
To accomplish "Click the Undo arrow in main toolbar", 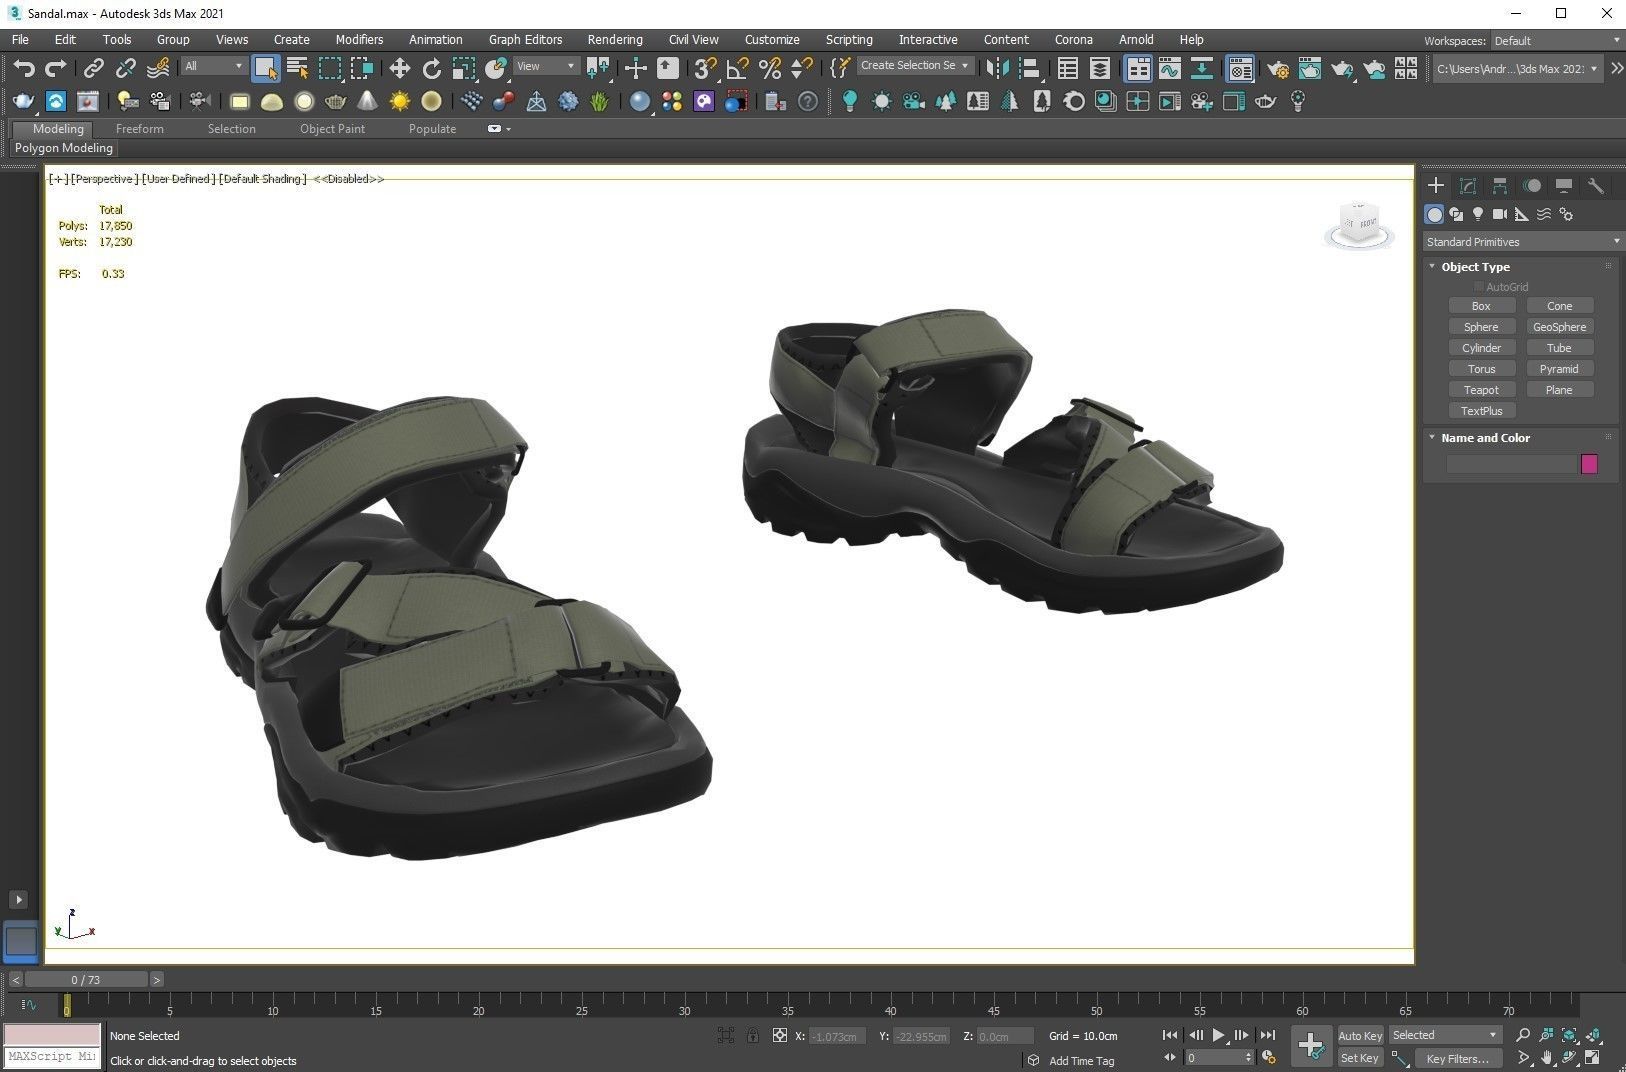I will 24,68.
